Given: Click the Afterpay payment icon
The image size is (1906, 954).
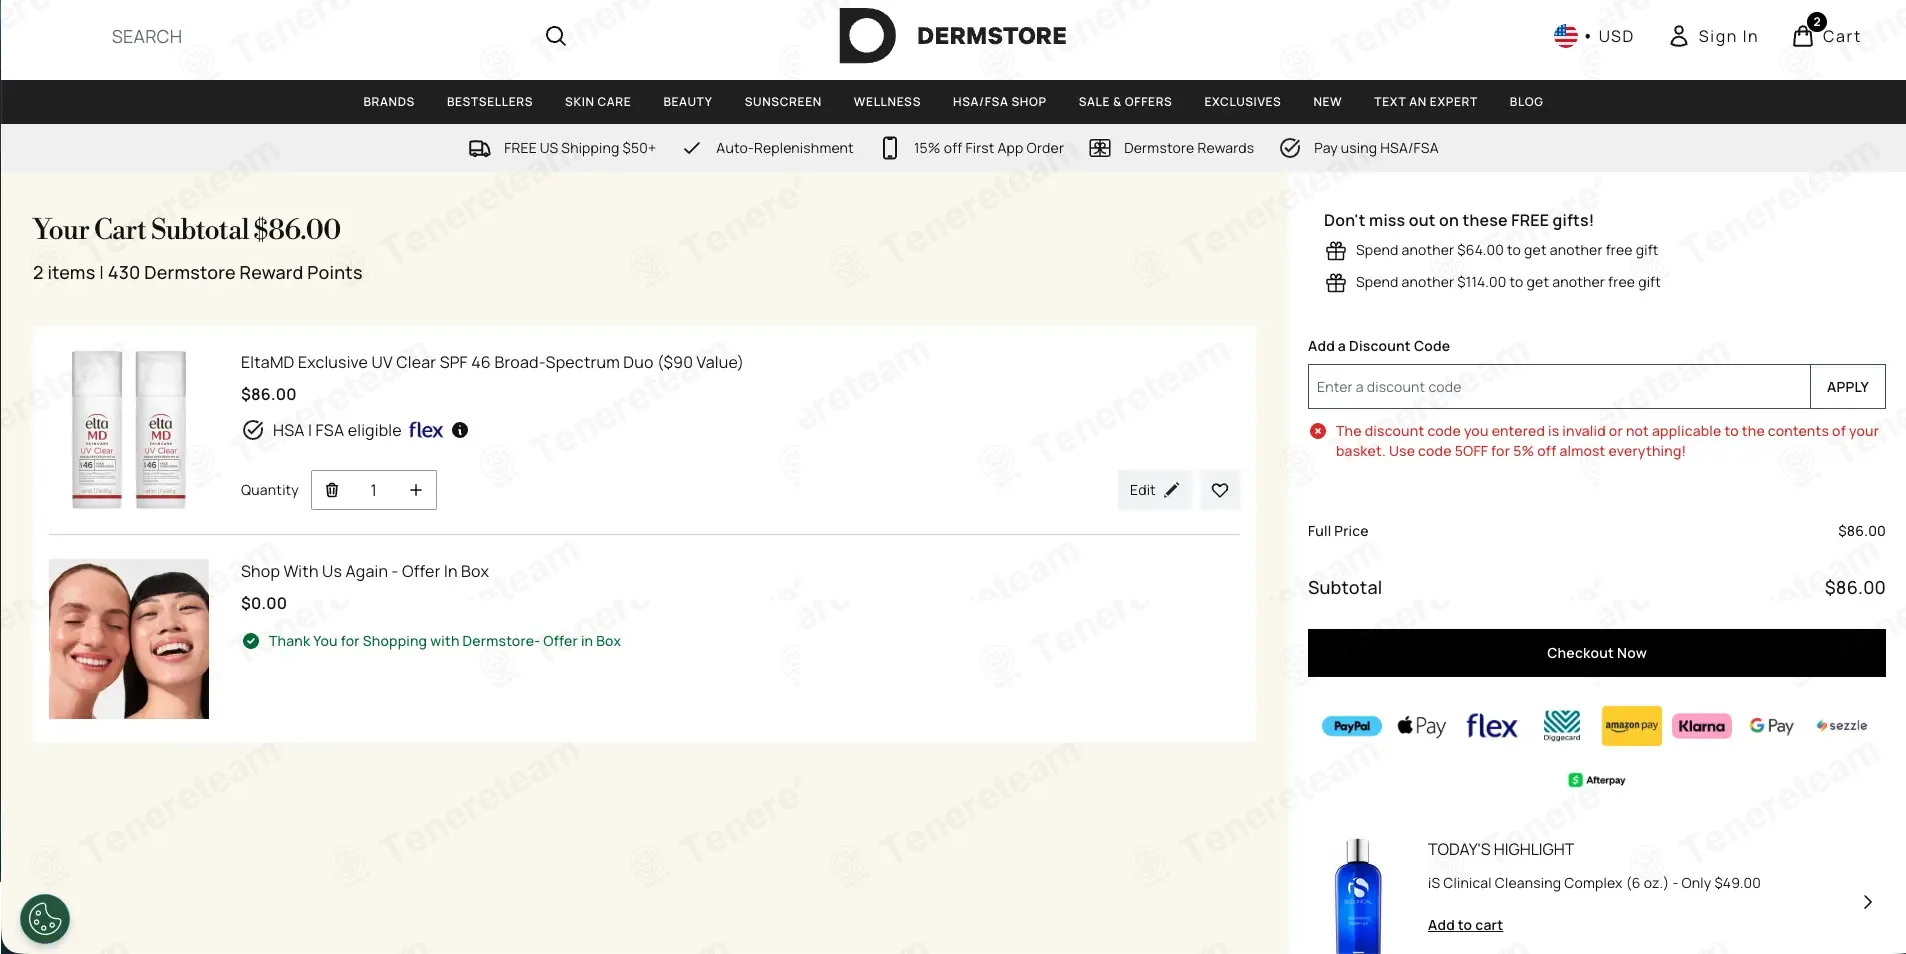Looking at the screenshot, I should (x=1597, y=780).
